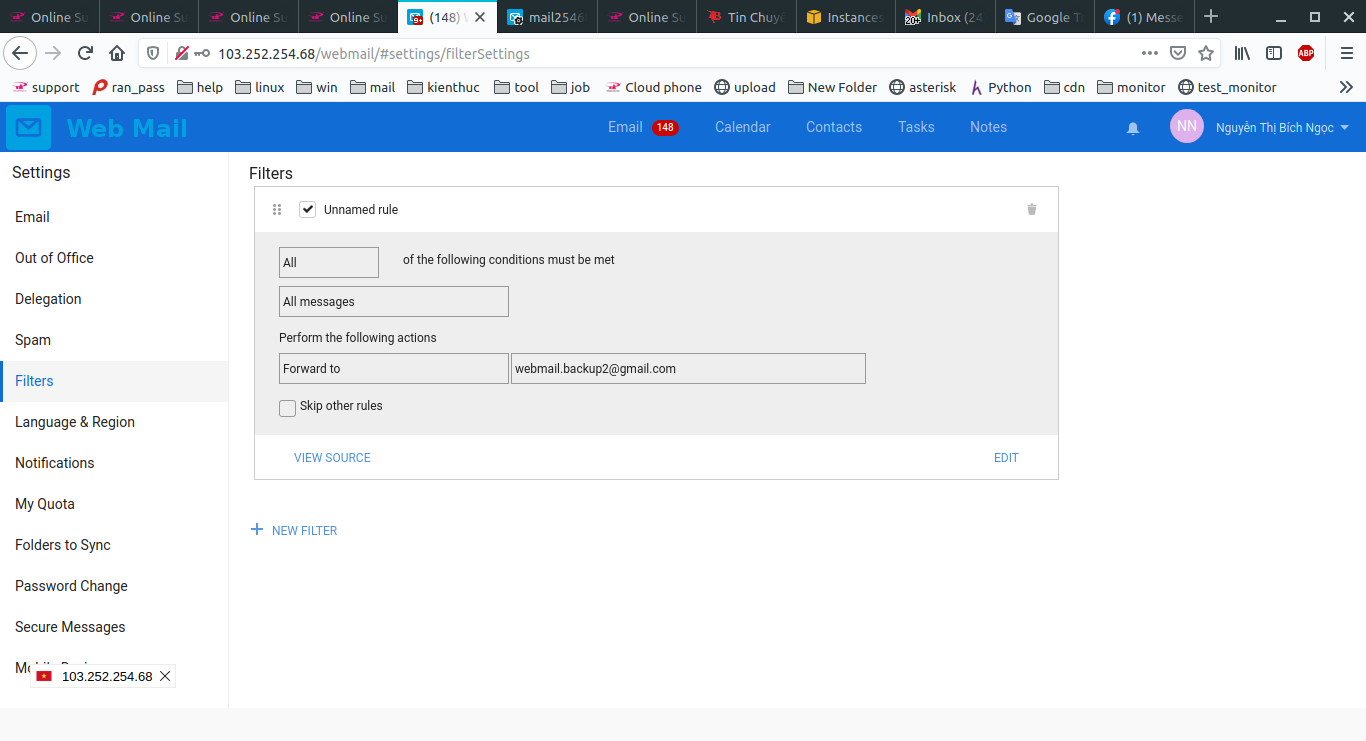
Task: Open Forward to action dropdown
Action: [394, 368]
